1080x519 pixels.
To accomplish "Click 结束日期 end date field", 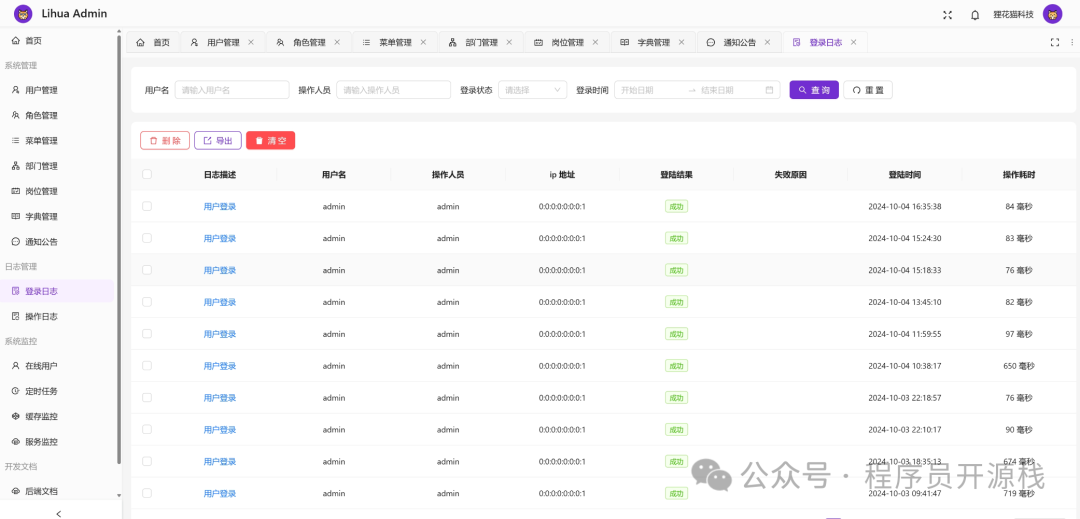I will pyautogui.click(x=729, y=90).
